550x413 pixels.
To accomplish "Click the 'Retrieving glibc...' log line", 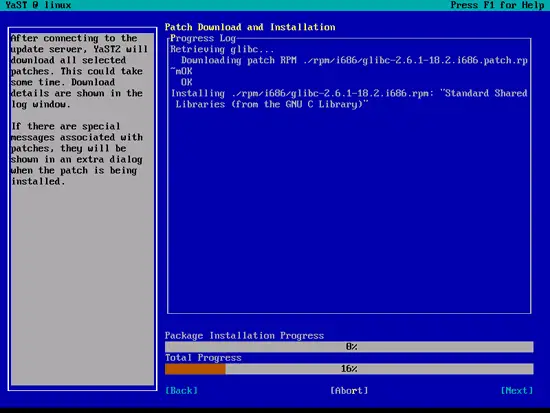I will (222, 49).
